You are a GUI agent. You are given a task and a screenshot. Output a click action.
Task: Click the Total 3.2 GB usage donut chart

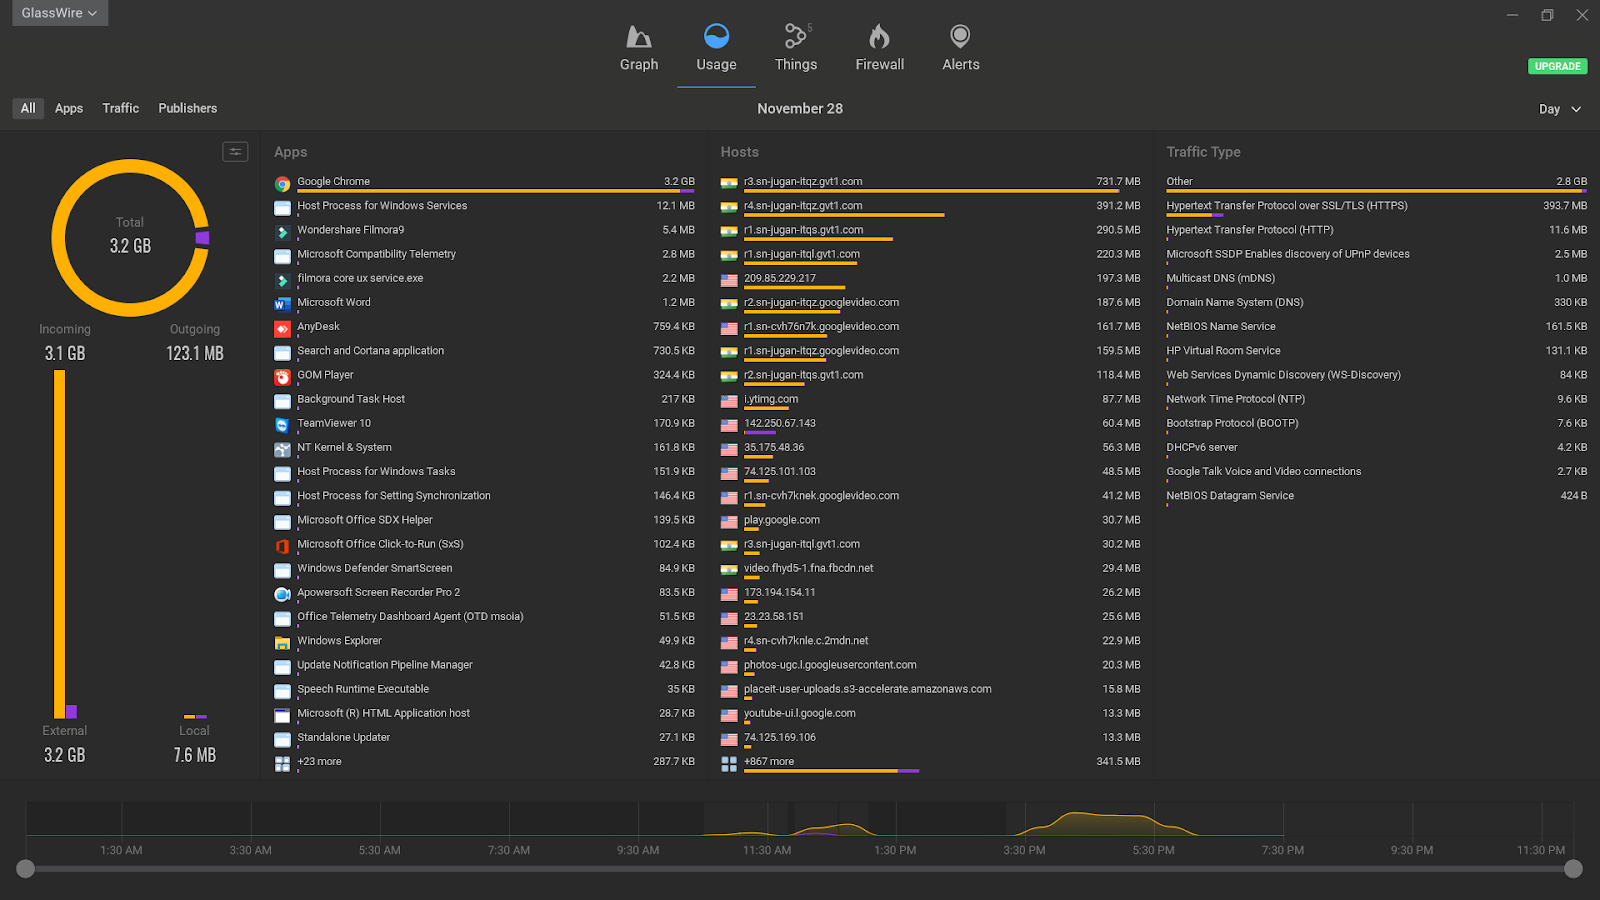[x=130, y=238]
